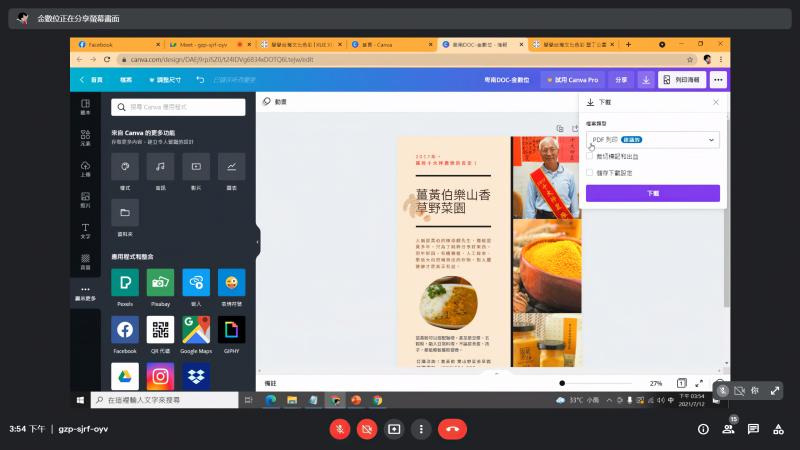The width and height of the screenshot is (800, 450).
Task: Unmute microphone in Google Meet bar
Action: [x=340, y=429]
